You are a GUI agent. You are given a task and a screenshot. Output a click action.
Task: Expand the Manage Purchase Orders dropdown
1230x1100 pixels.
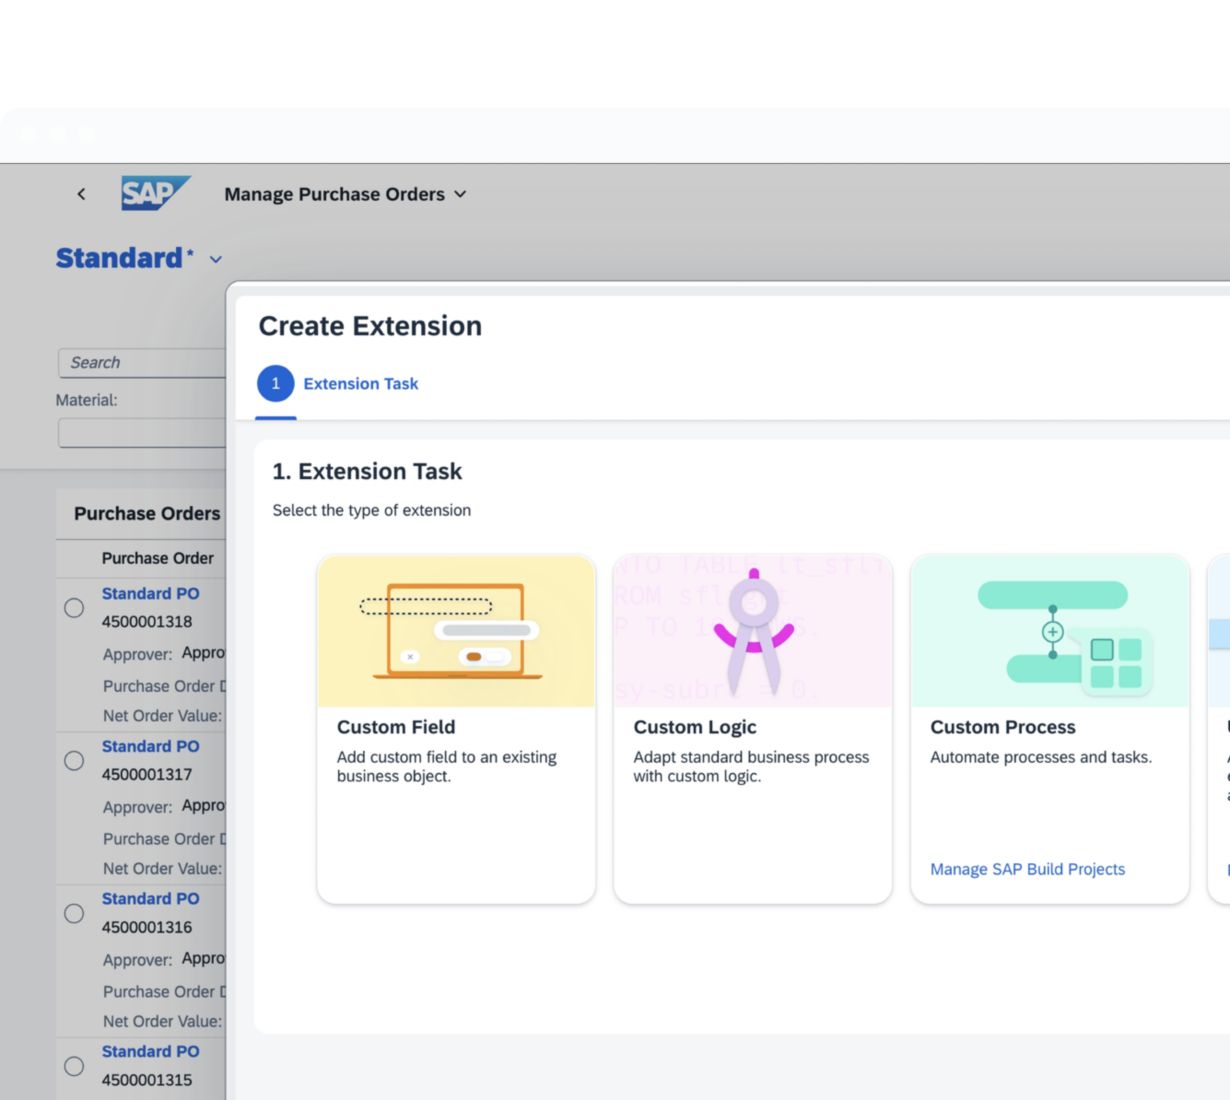tap(460, 194)
